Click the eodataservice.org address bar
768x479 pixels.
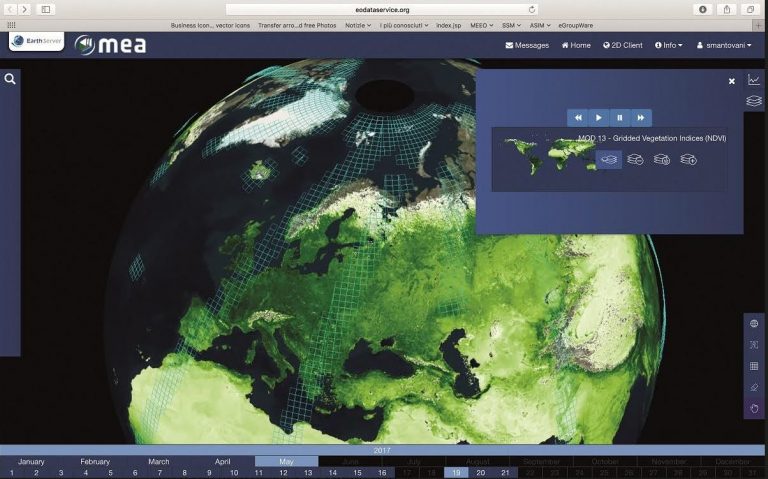(382, 9)
